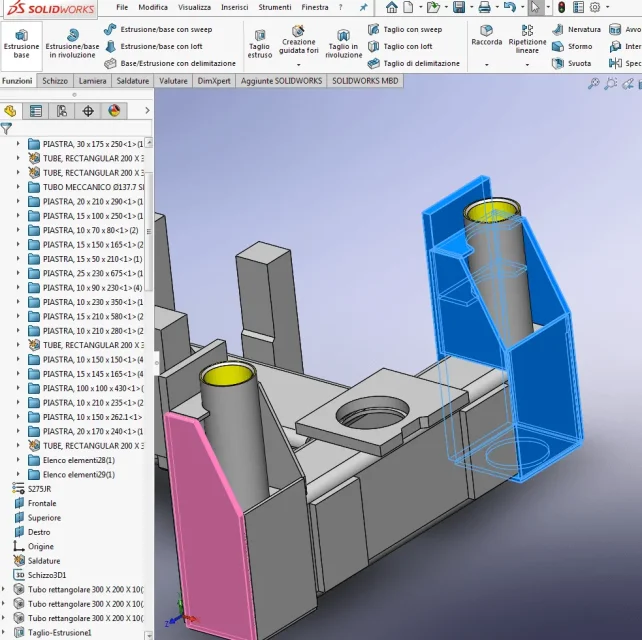Select the Frontale plane
642x640 pixels.
click(42, 503)
